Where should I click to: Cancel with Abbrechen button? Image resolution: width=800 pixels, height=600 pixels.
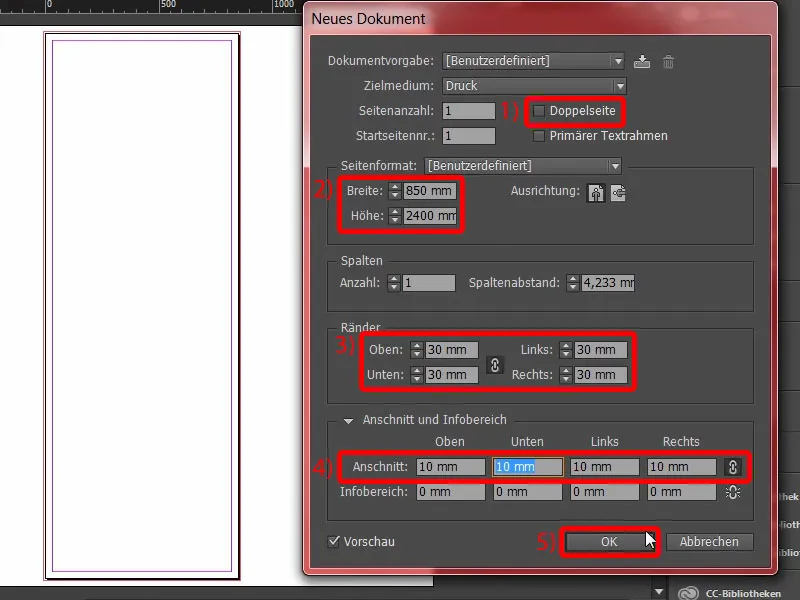pos(709,541)
